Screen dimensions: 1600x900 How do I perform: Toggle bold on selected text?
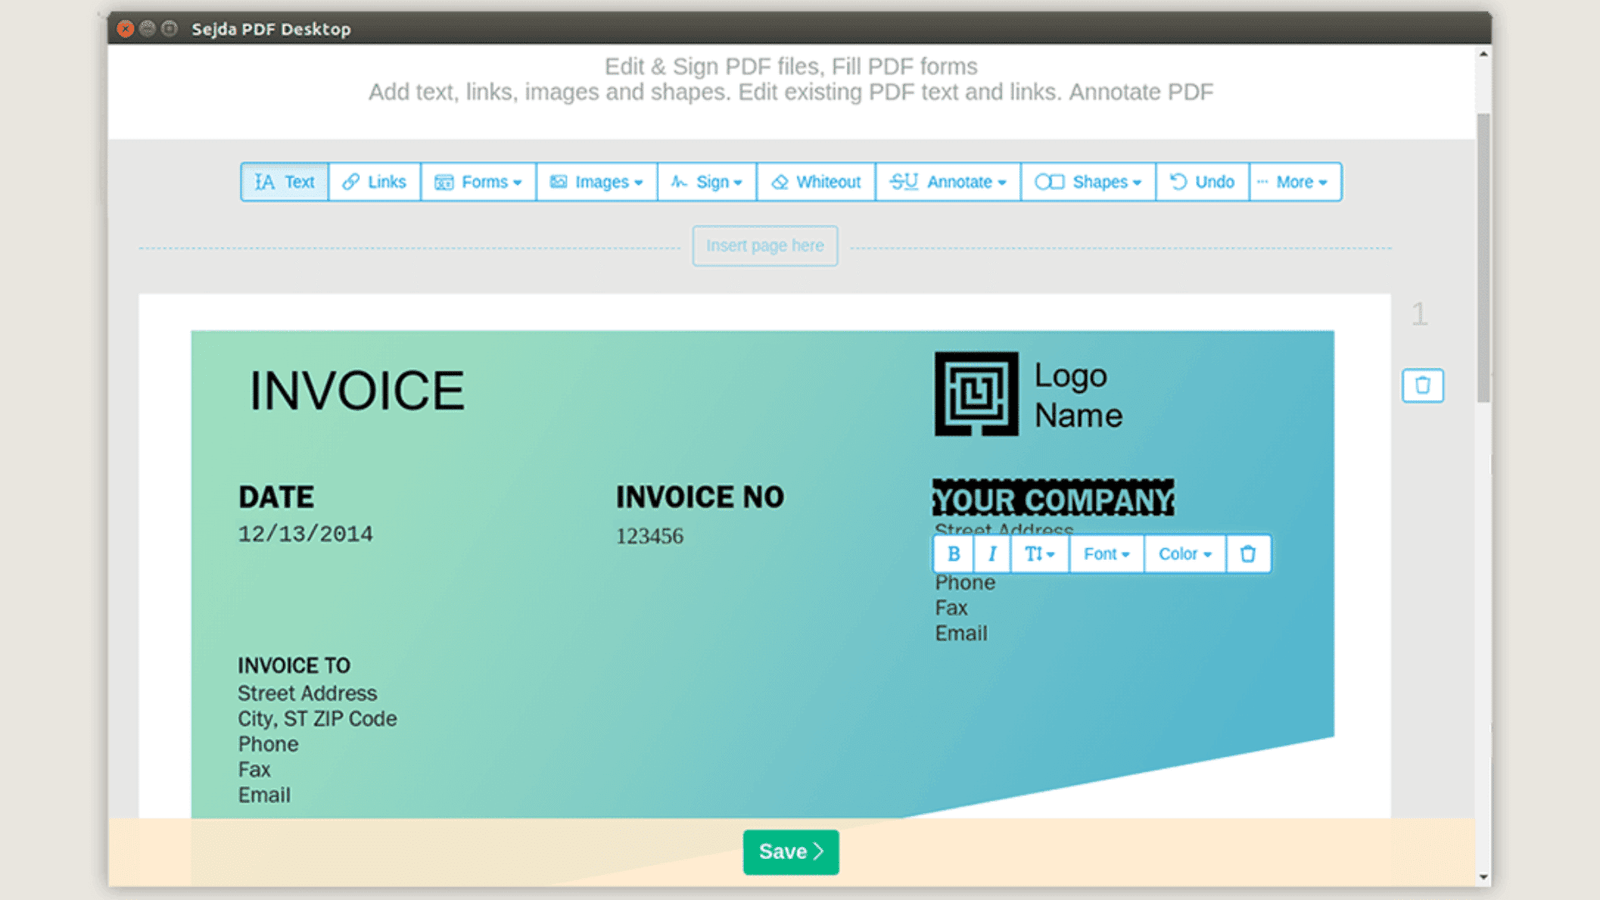pyautogui.click(x=953, y=554)
